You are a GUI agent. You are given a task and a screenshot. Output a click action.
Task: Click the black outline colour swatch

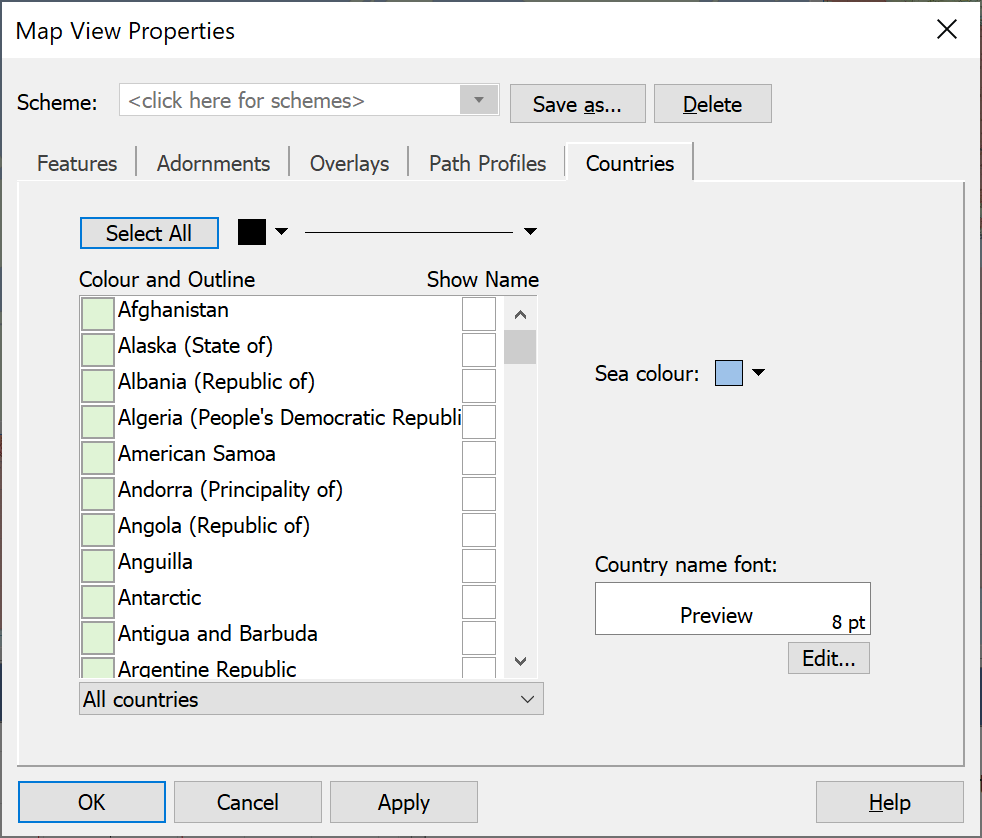[x=252, y=232]
